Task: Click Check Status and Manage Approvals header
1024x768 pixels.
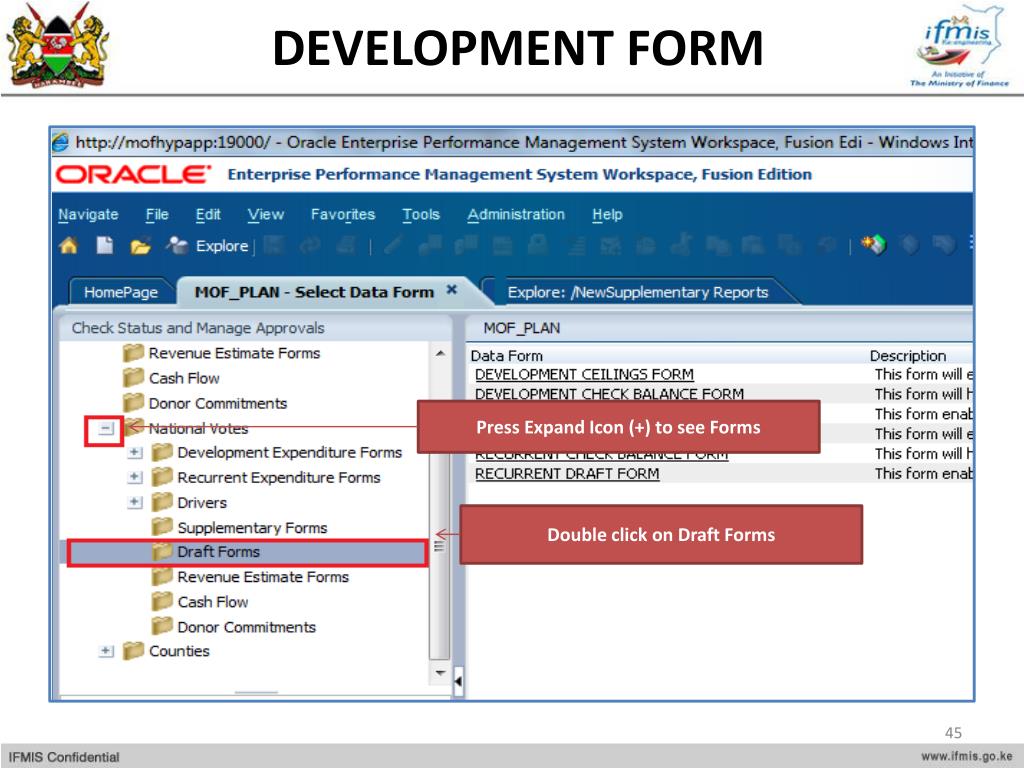Action: point(198,328)
